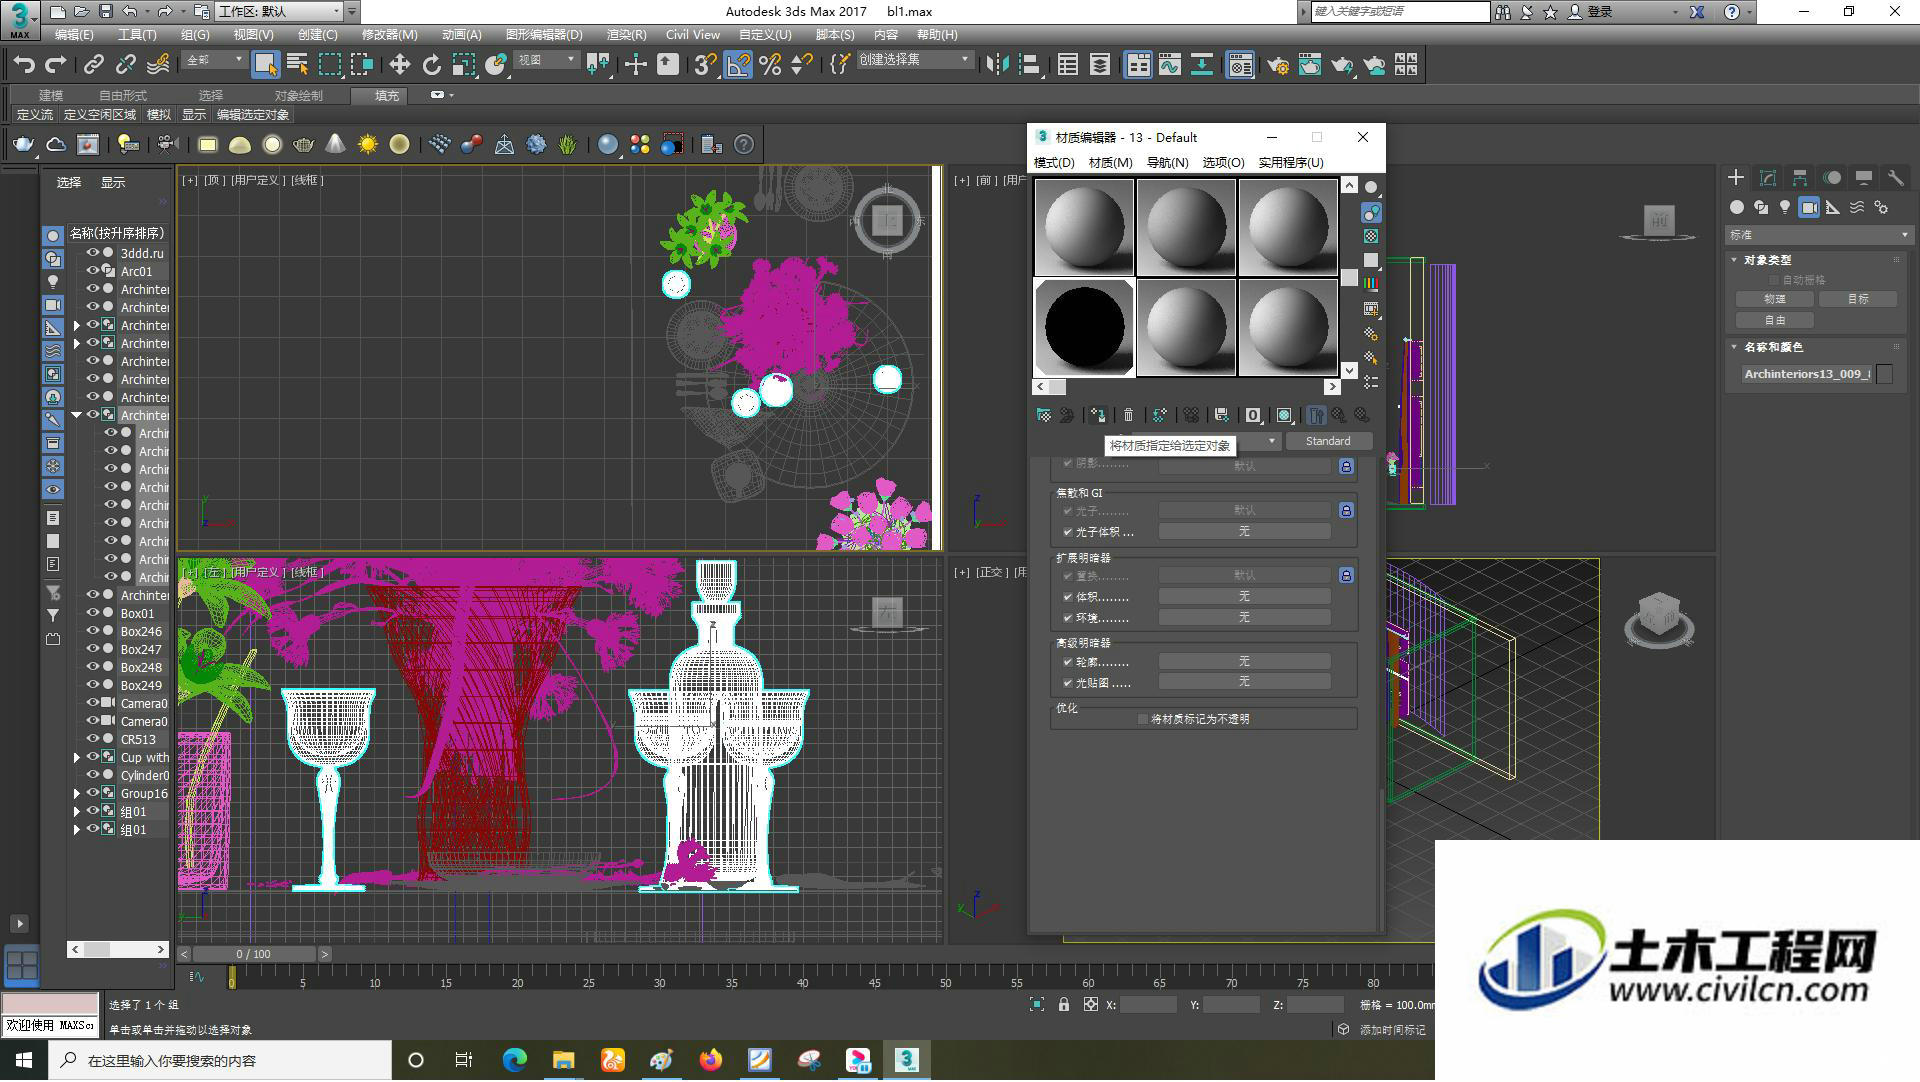1920x1082 pixels.
Task: Select the black material sample sphere
Action: (x=1084, y=327)
